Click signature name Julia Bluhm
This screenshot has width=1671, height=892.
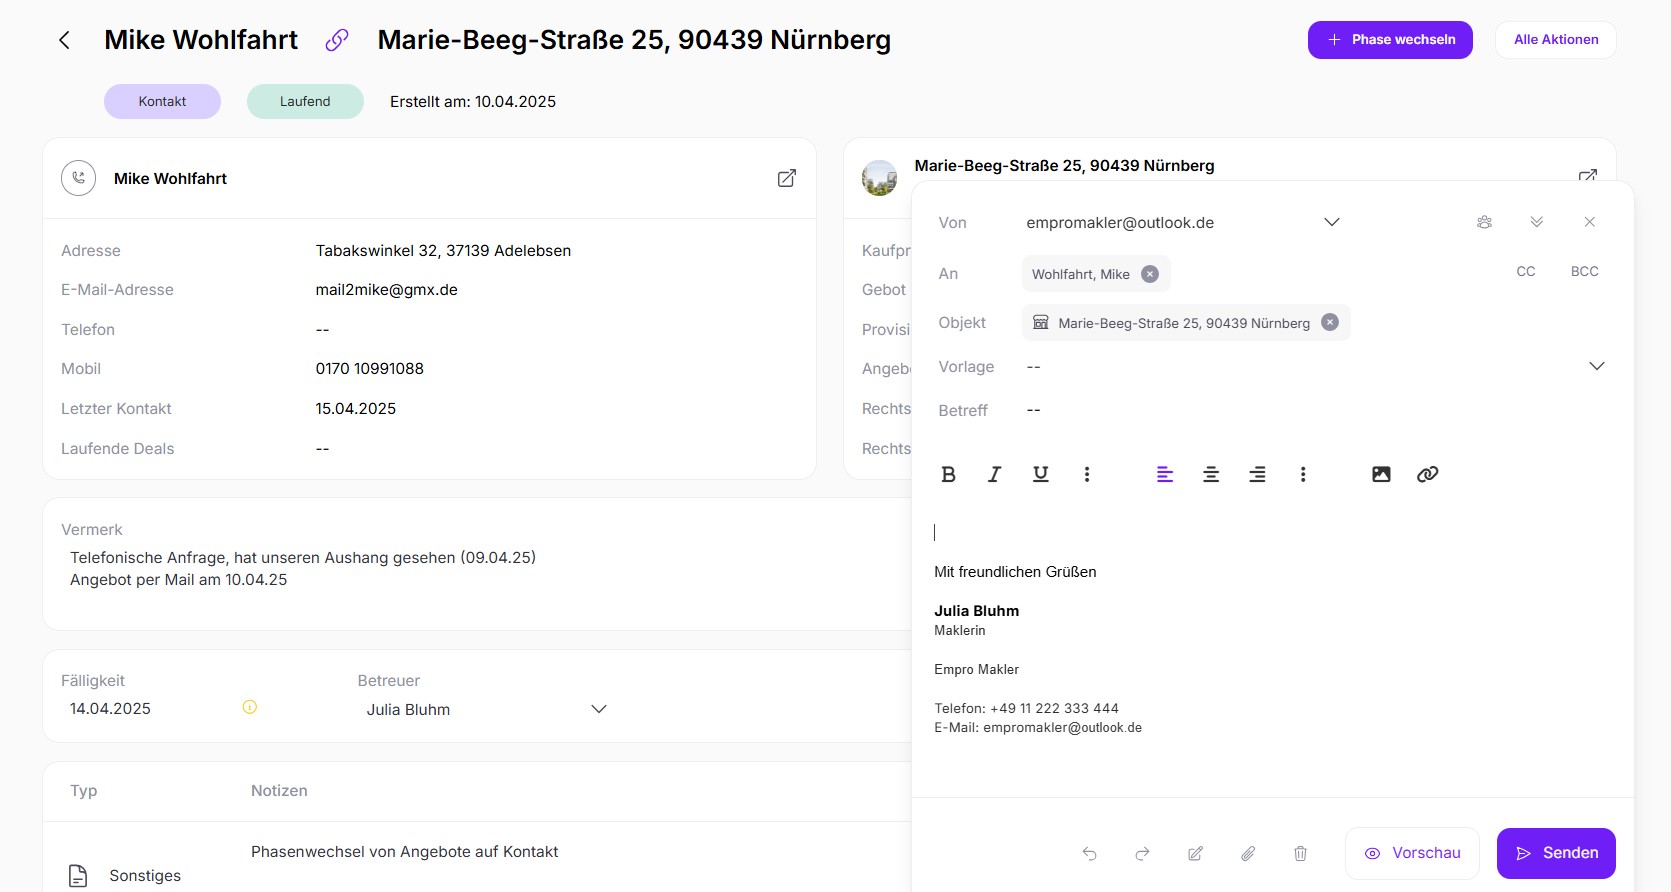tap(976, 611)
